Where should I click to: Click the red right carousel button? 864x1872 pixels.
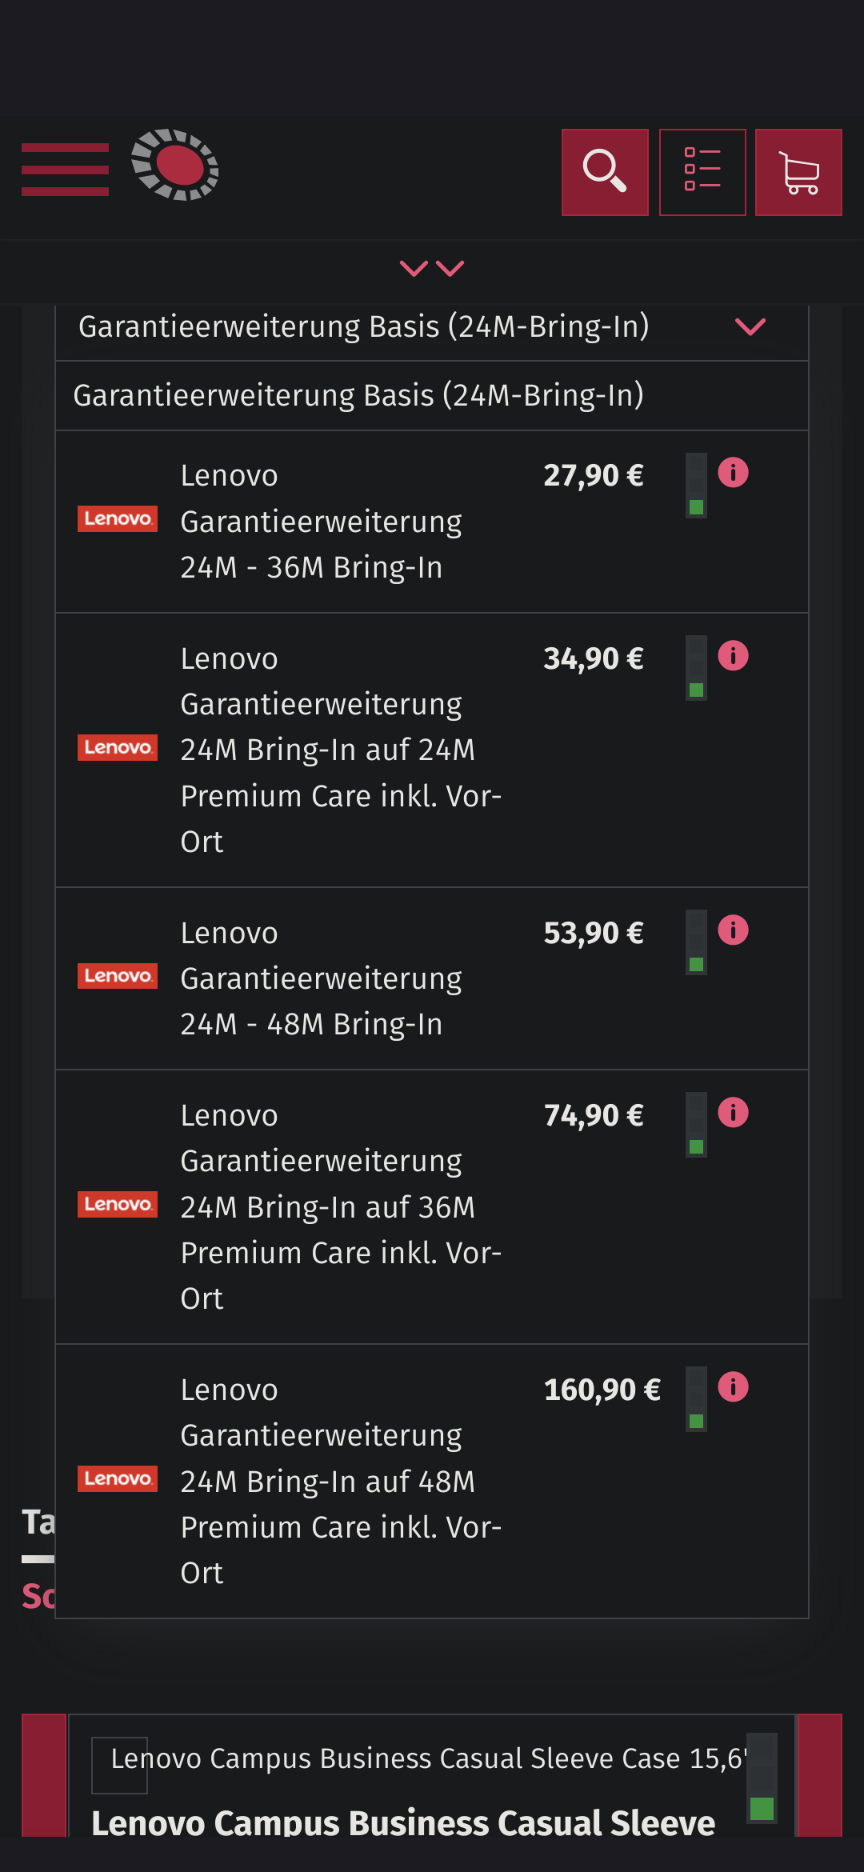click(819, 1775)
